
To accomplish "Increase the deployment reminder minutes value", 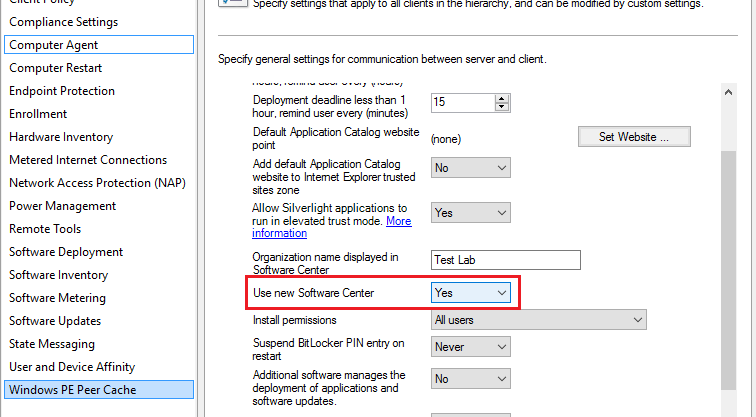I will click(502, 98).
